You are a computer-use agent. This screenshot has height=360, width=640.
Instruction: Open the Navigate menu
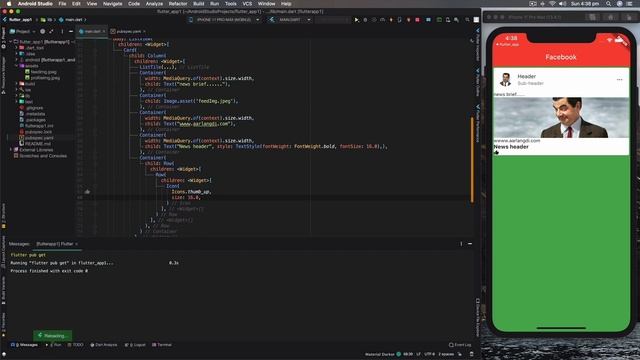tap(112, 4)
